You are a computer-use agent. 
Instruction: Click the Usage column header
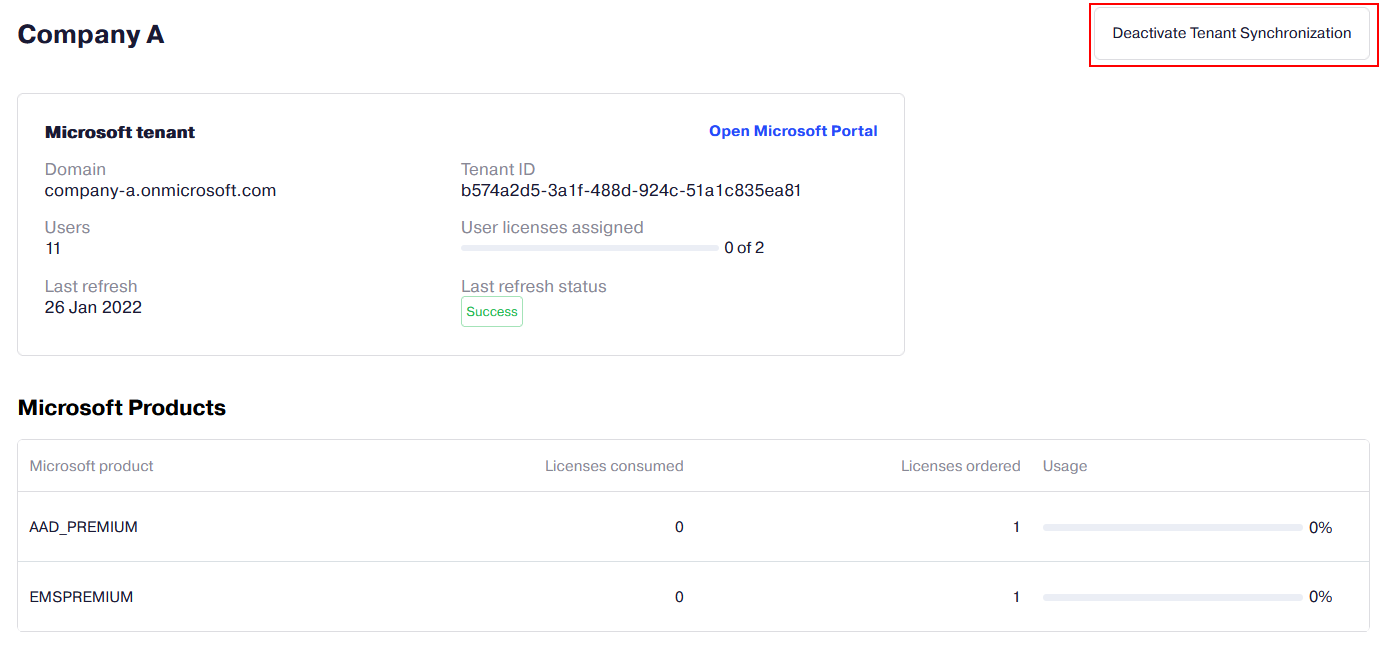pyautogui.click(x=1065, y=466)
